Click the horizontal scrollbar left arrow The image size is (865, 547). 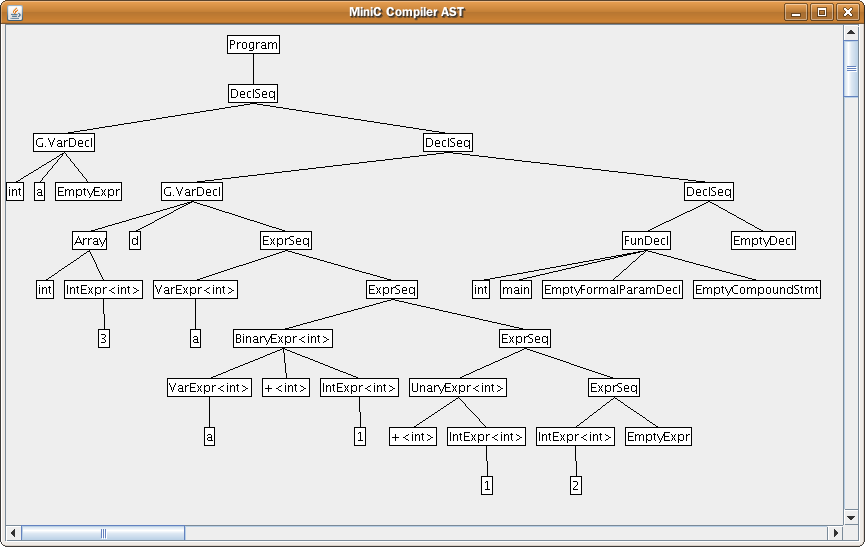[13, 533]
